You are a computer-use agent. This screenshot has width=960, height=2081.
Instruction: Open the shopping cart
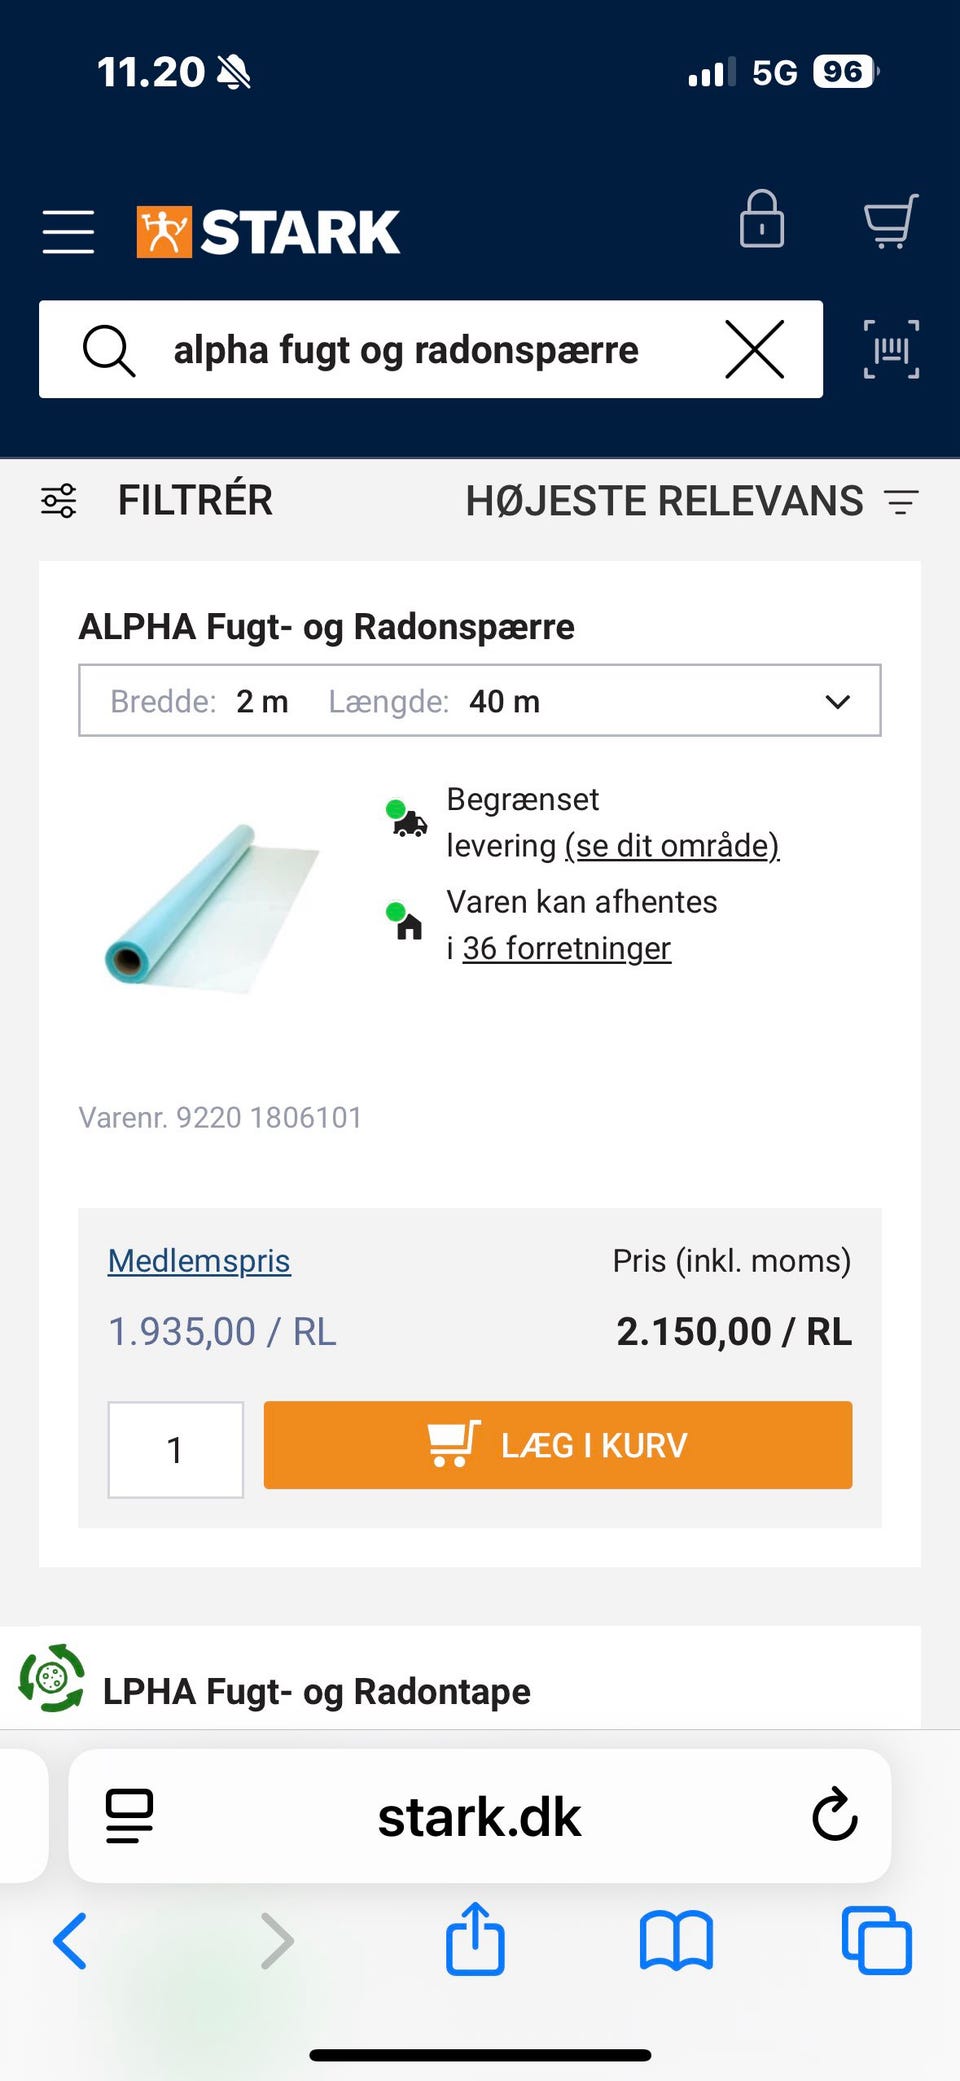(889, 221)
